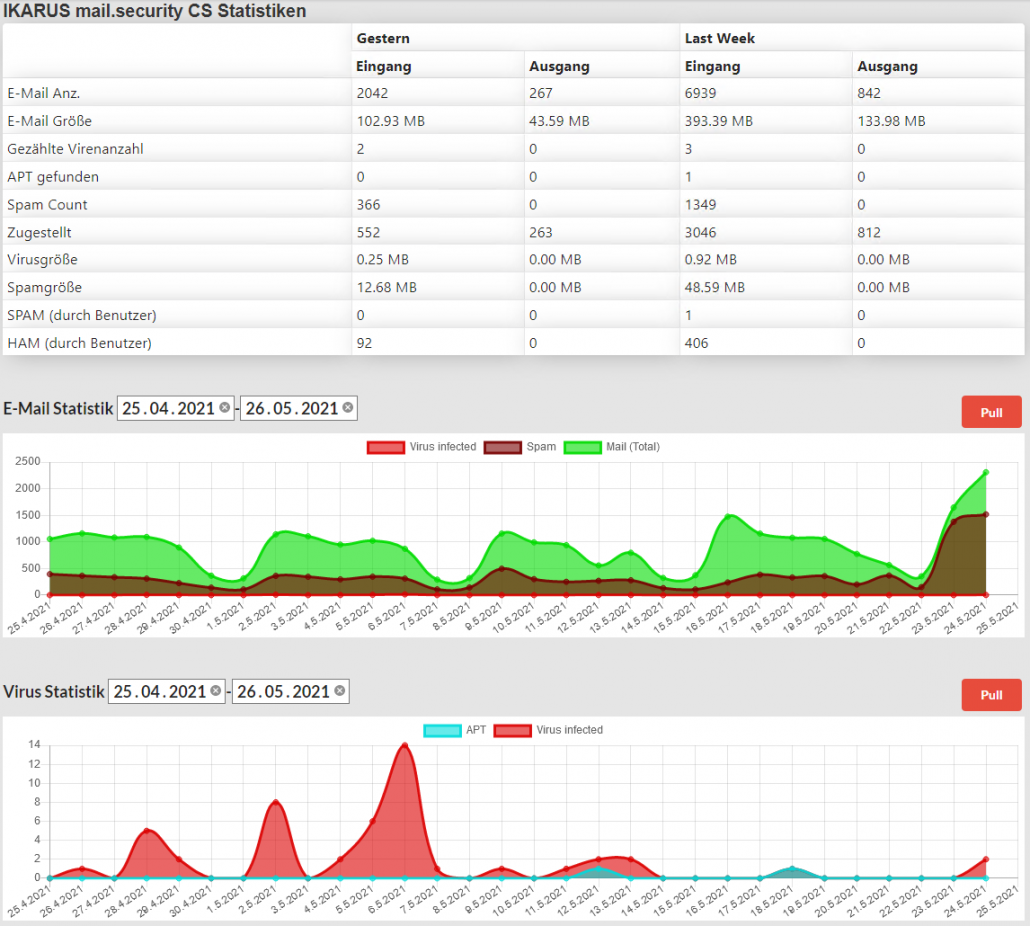
Task: Click the Virus Statistik section heading
Action: [x=54, y=692]
